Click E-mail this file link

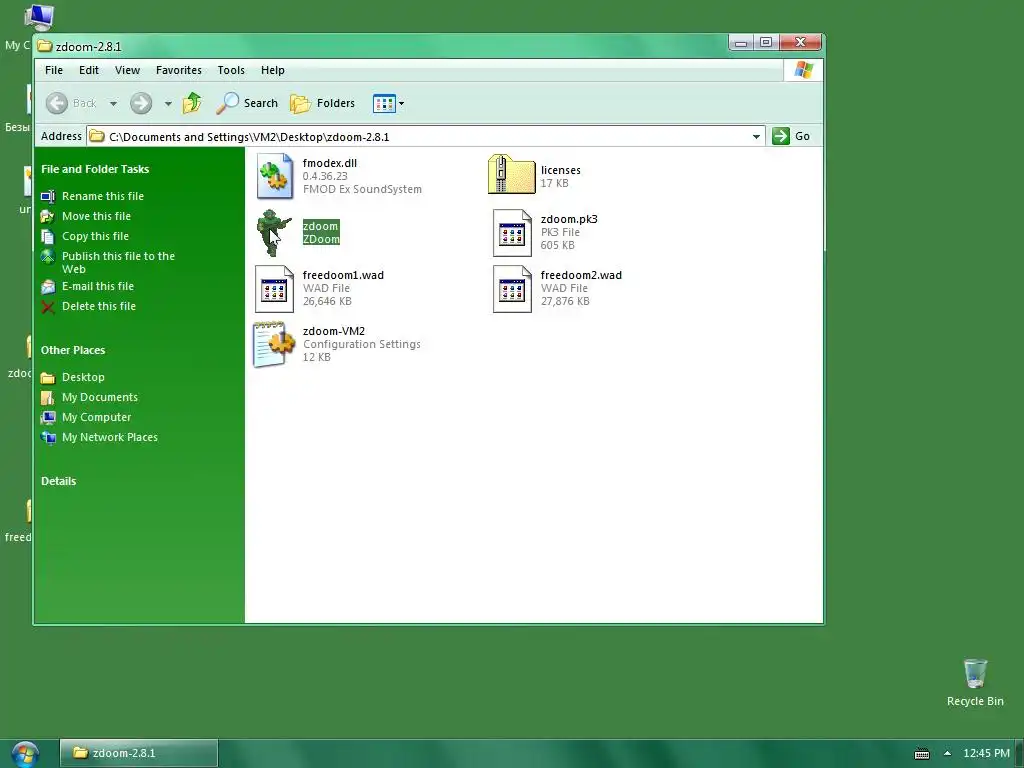coord(97,286)
